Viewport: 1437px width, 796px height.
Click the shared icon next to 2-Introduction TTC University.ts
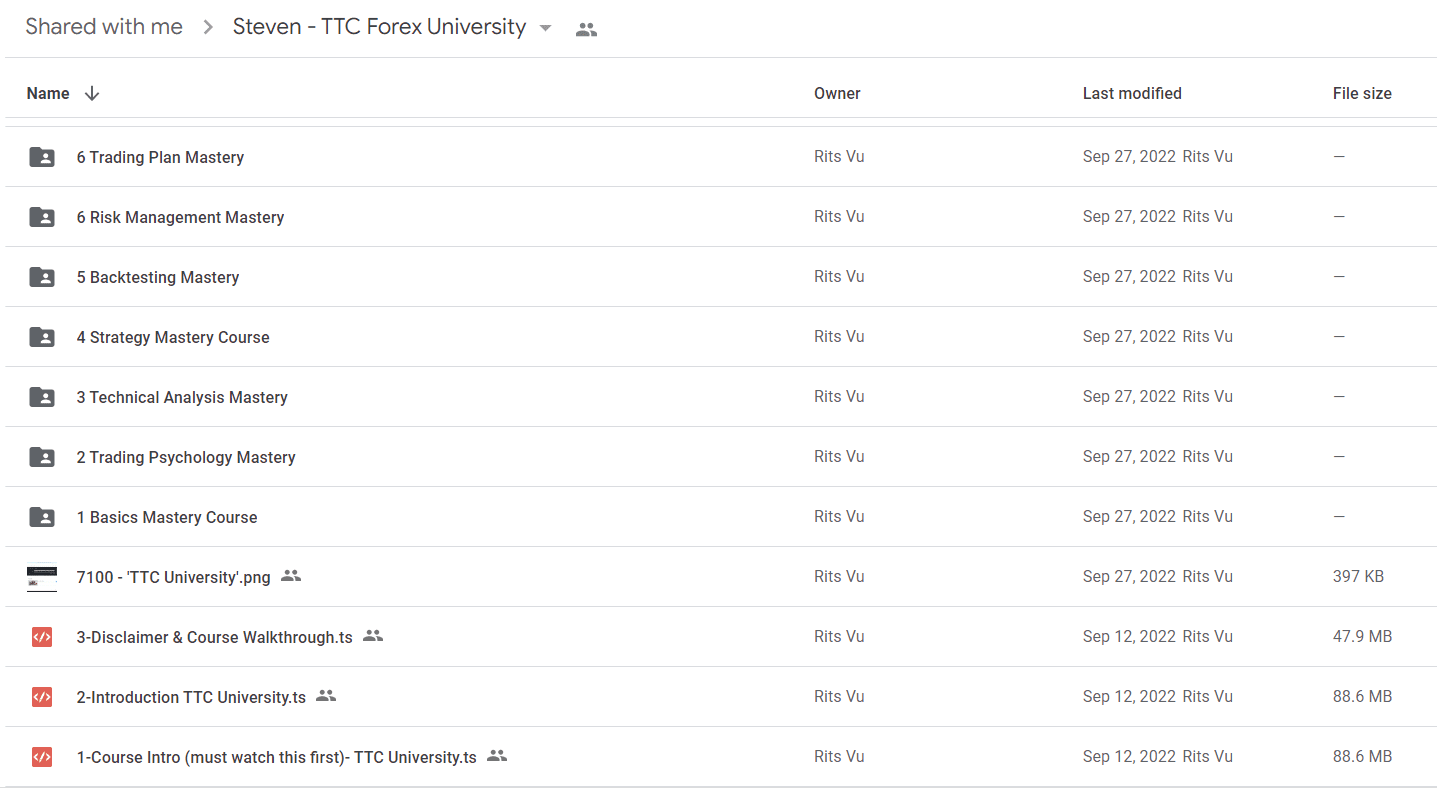tap(326, 696)
